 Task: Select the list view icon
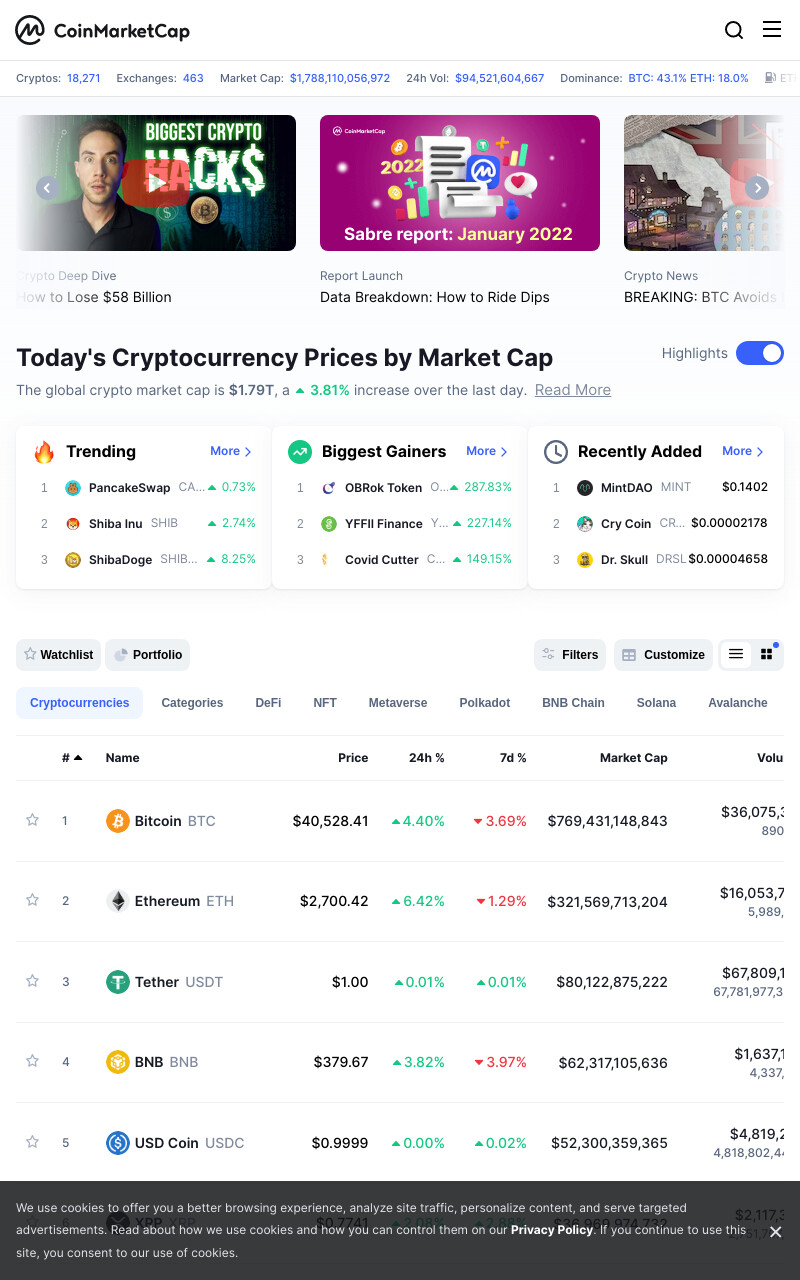tap(736, 654)
